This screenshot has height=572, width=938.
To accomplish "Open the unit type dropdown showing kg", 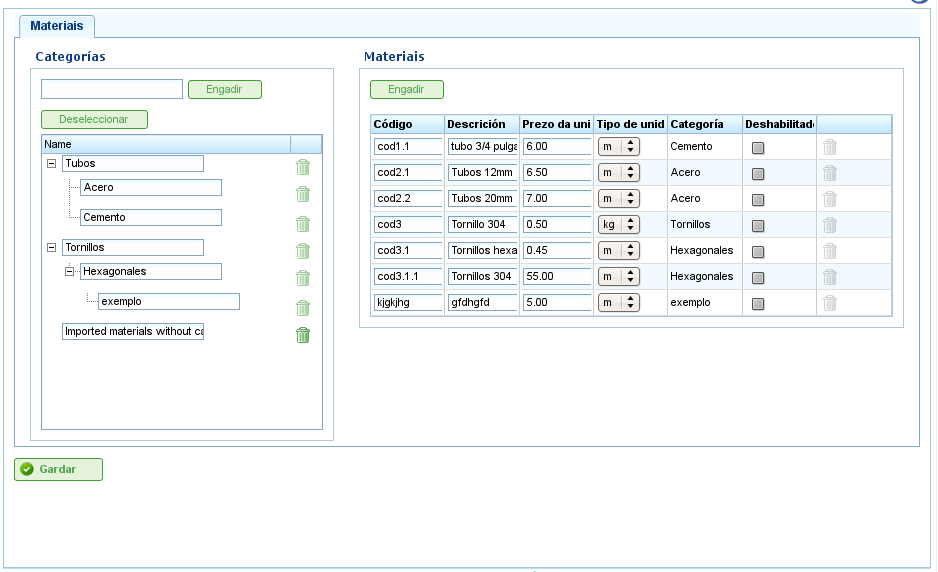I will (619, 224).
